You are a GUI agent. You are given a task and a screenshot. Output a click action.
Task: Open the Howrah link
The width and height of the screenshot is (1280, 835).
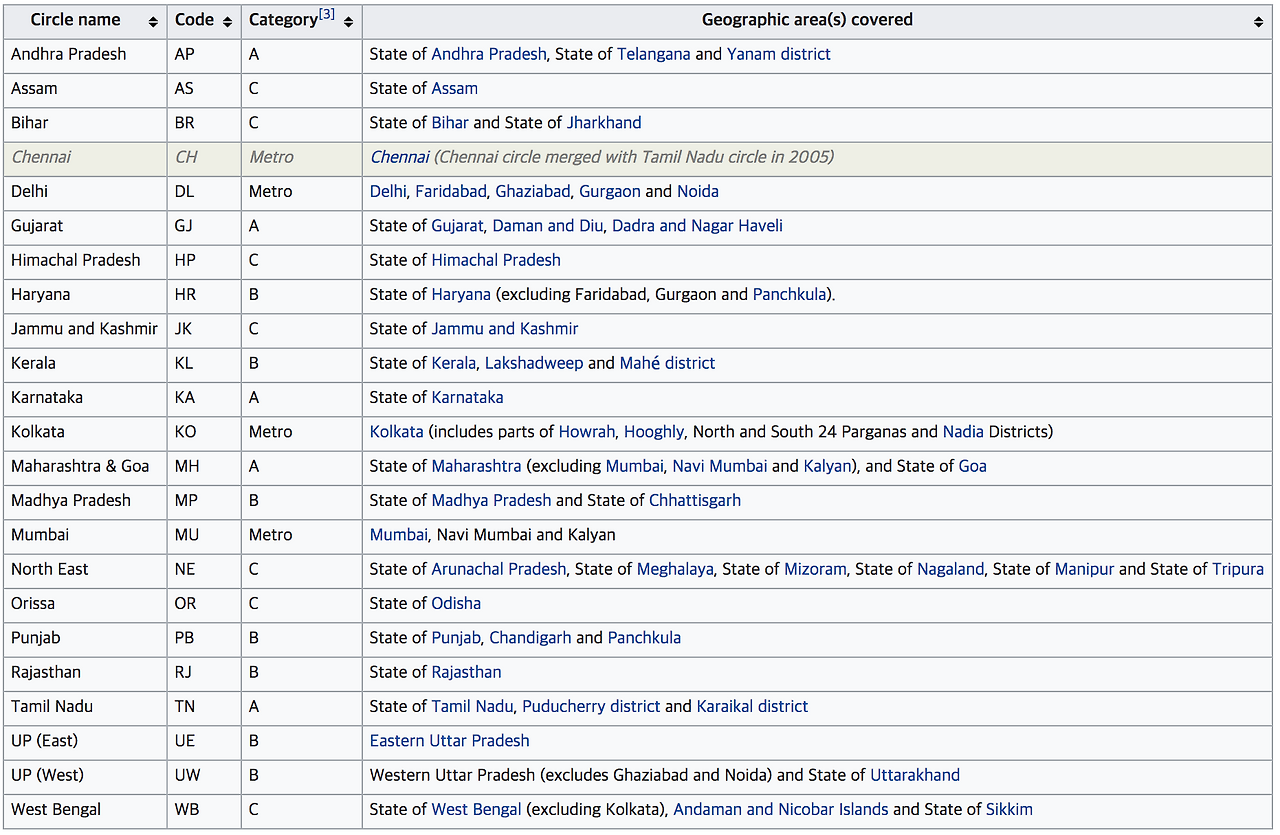(587, 432)
